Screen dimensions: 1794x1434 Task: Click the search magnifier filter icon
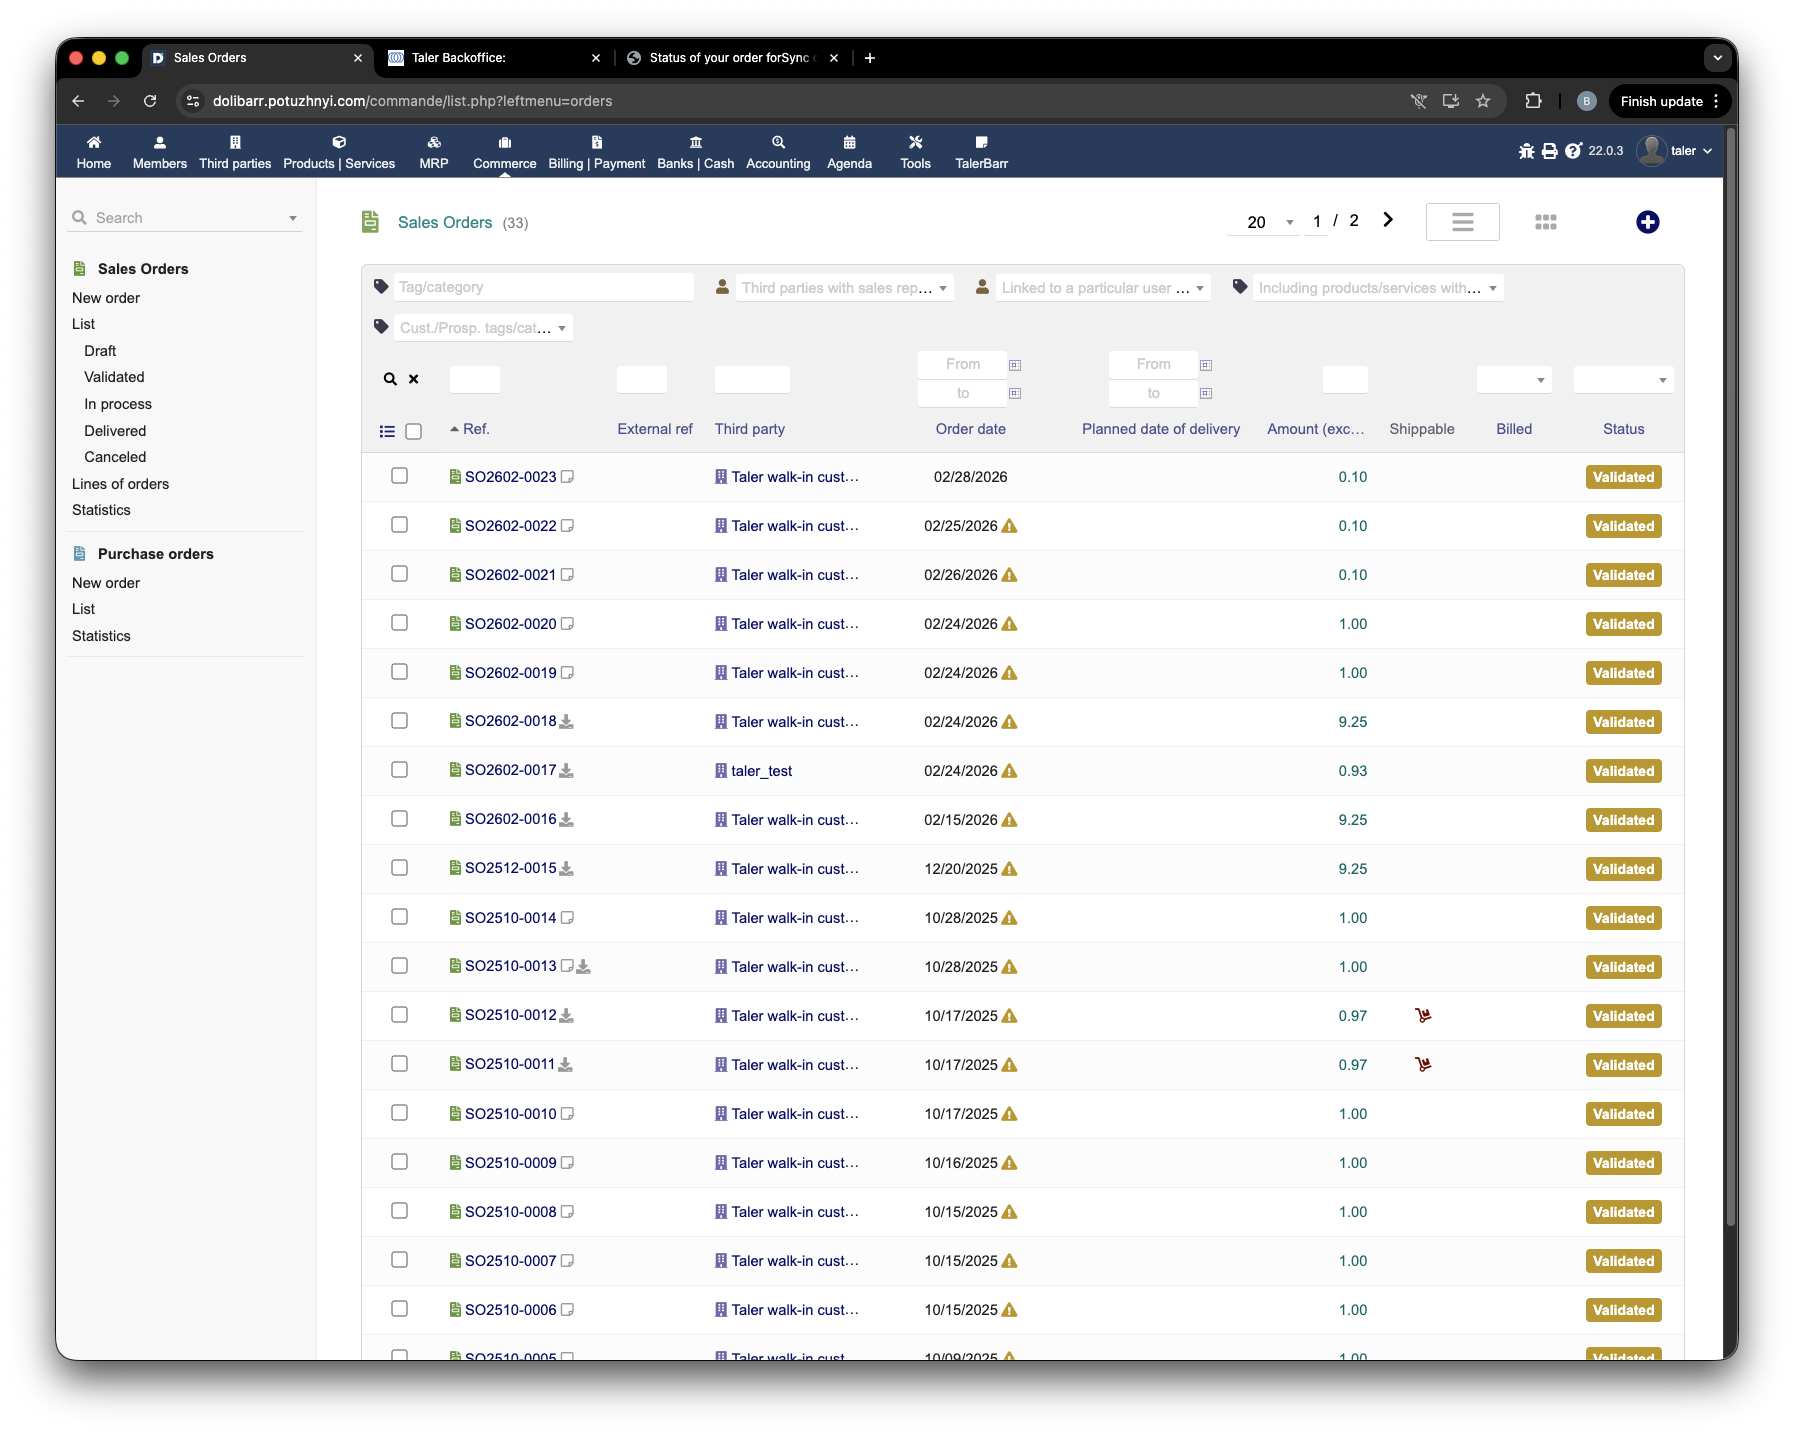pyautogui.click(x=390, y=379)
